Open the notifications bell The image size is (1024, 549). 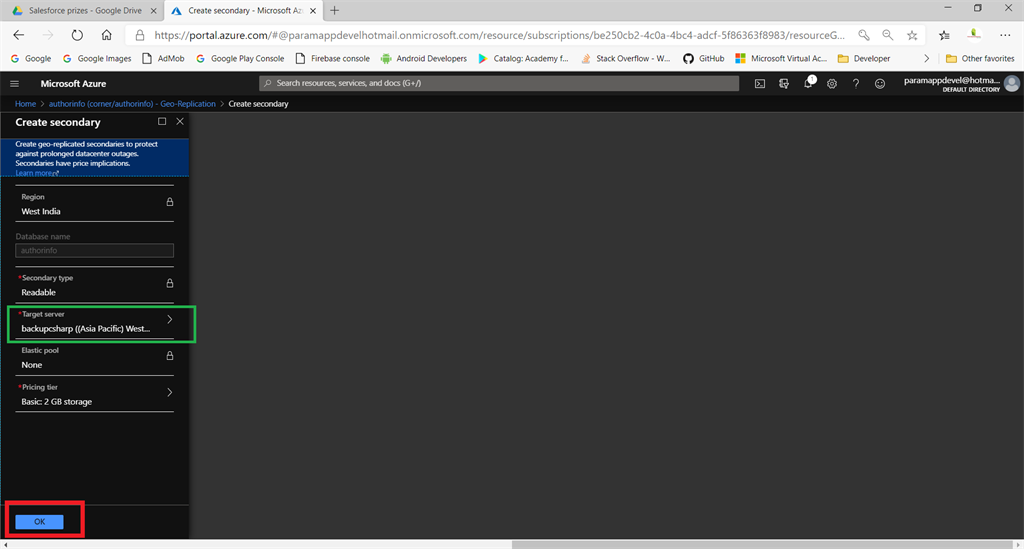coord(808,83)
